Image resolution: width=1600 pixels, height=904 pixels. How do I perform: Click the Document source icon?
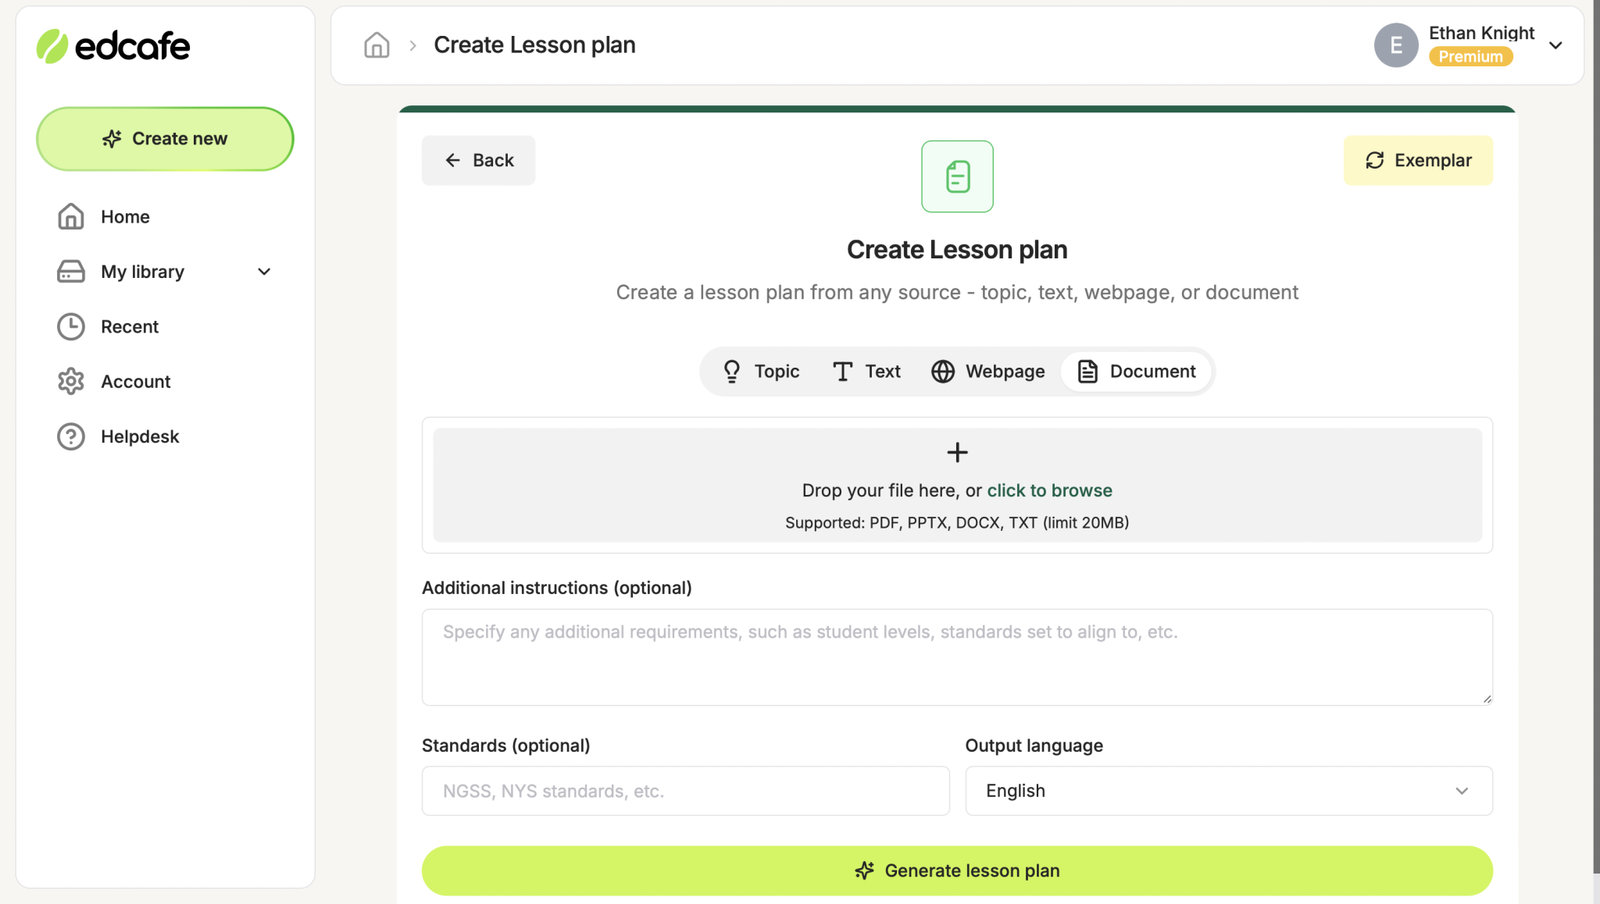(1087, 371)
